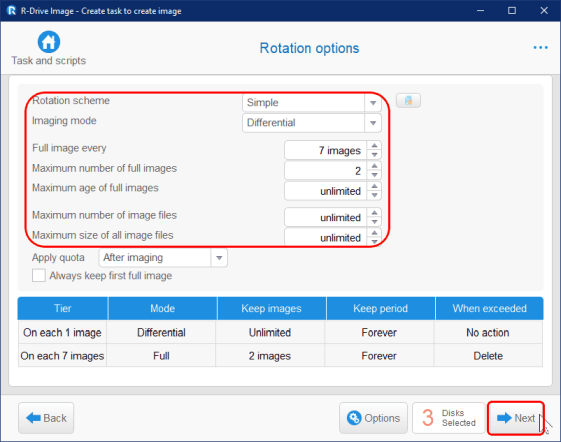Click the 3 Disks Selected button
This screenshot has height=442, width=561.
tap(449, 418)
